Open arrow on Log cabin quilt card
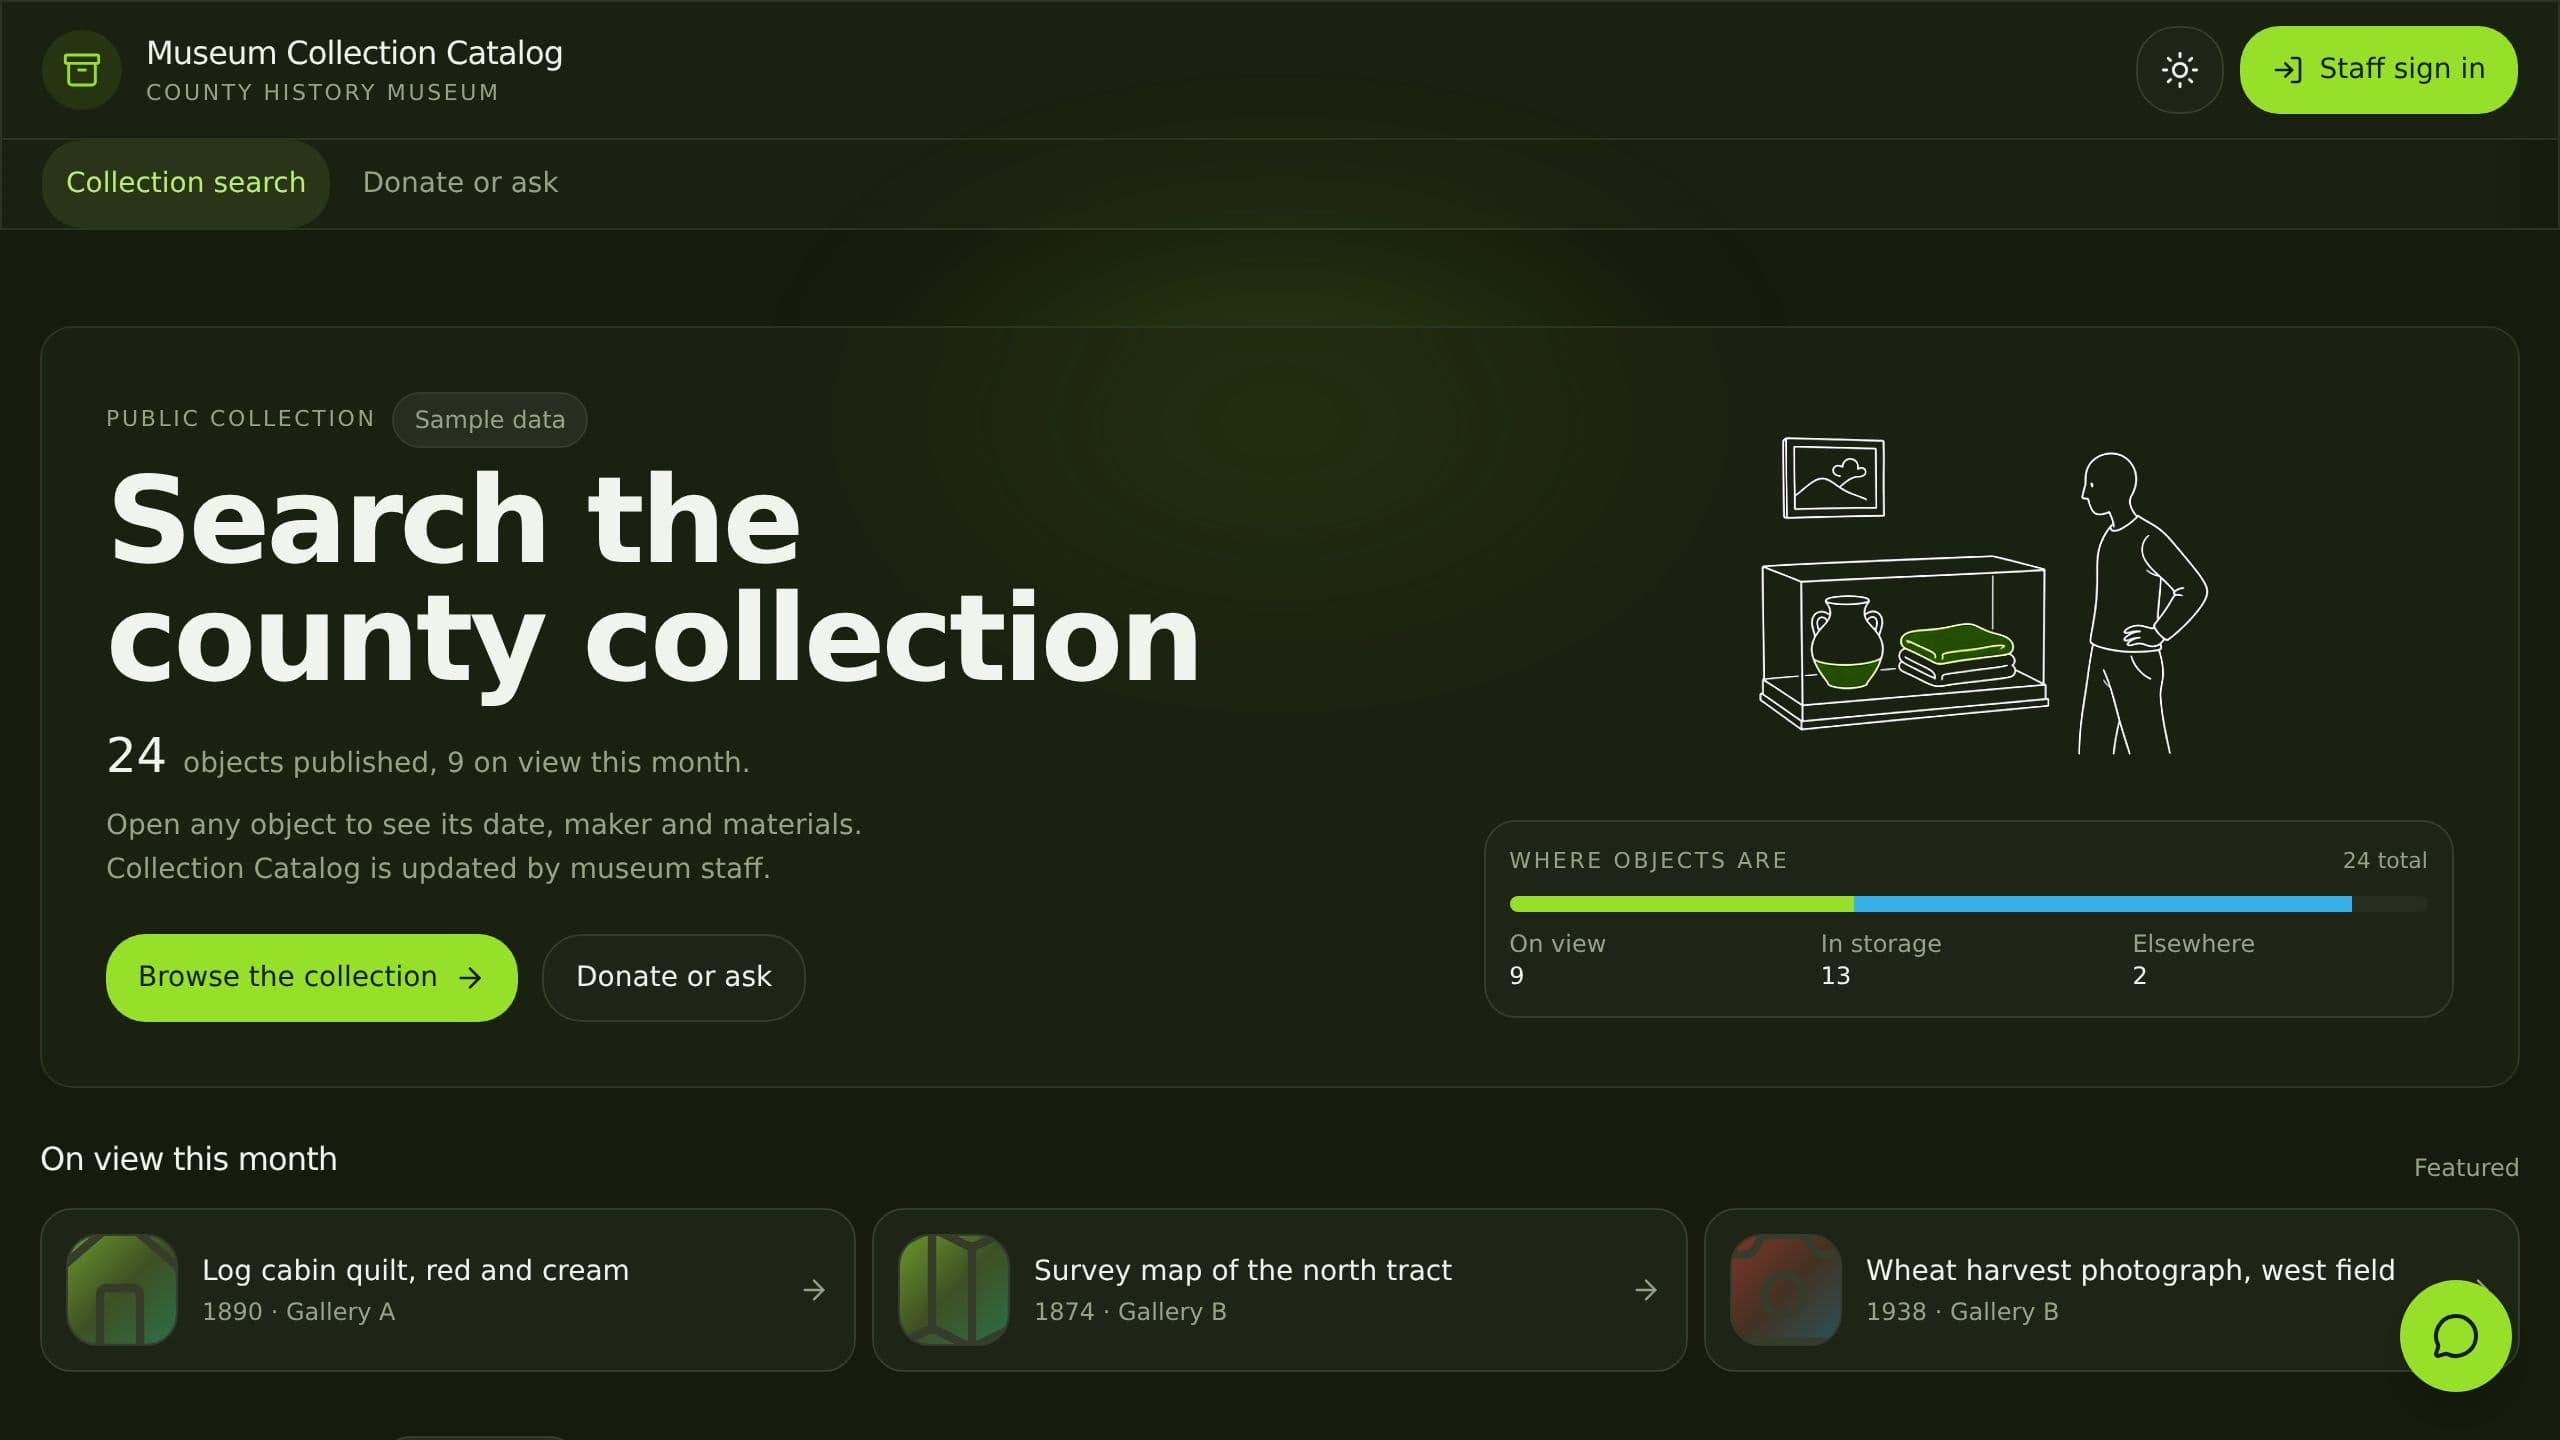The image size is (2560, 1440). pos(814,1290)
